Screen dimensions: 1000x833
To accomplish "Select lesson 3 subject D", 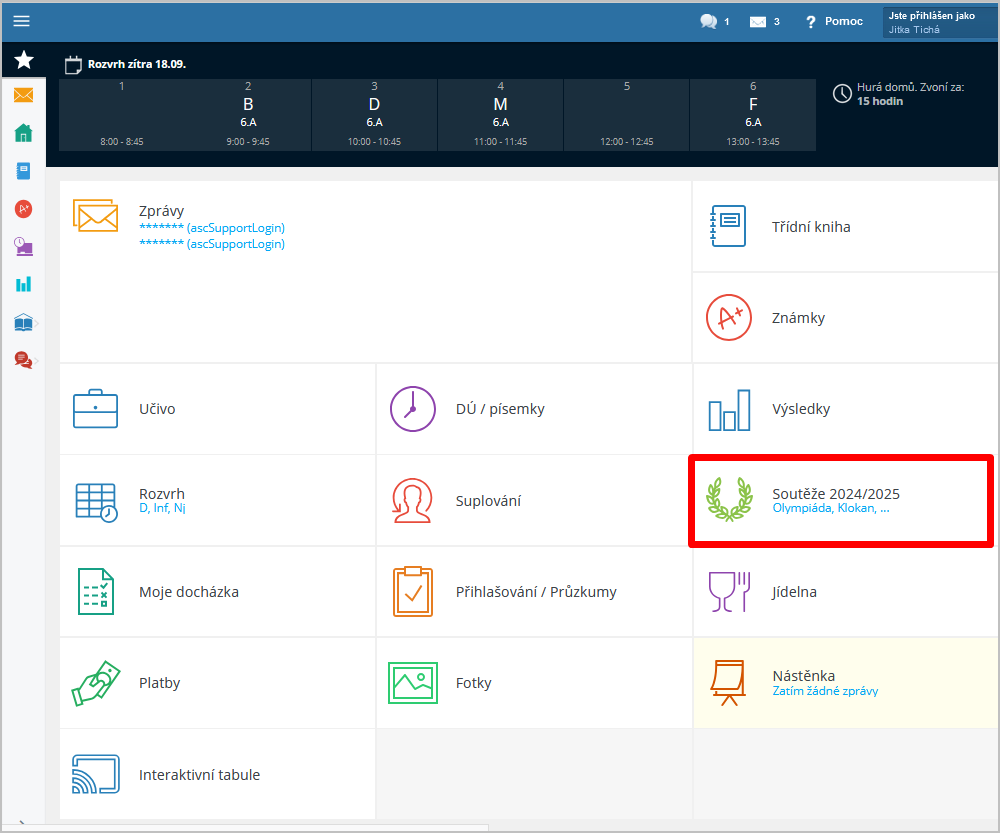I will click(374, 115).
